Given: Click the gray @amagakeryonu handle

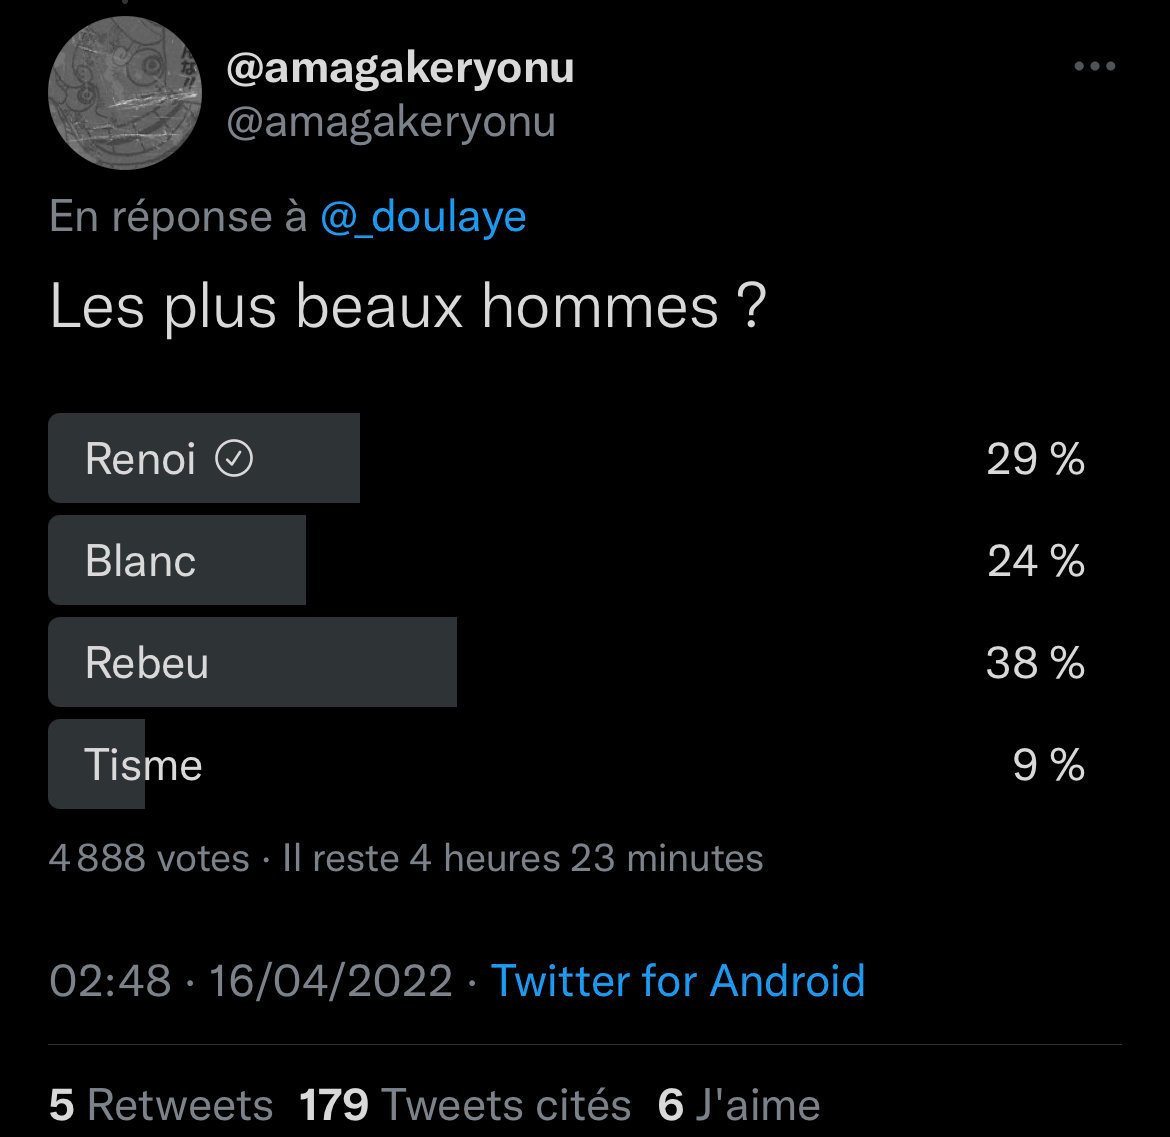Looking at the screenshot, I should tap(391, 122).
